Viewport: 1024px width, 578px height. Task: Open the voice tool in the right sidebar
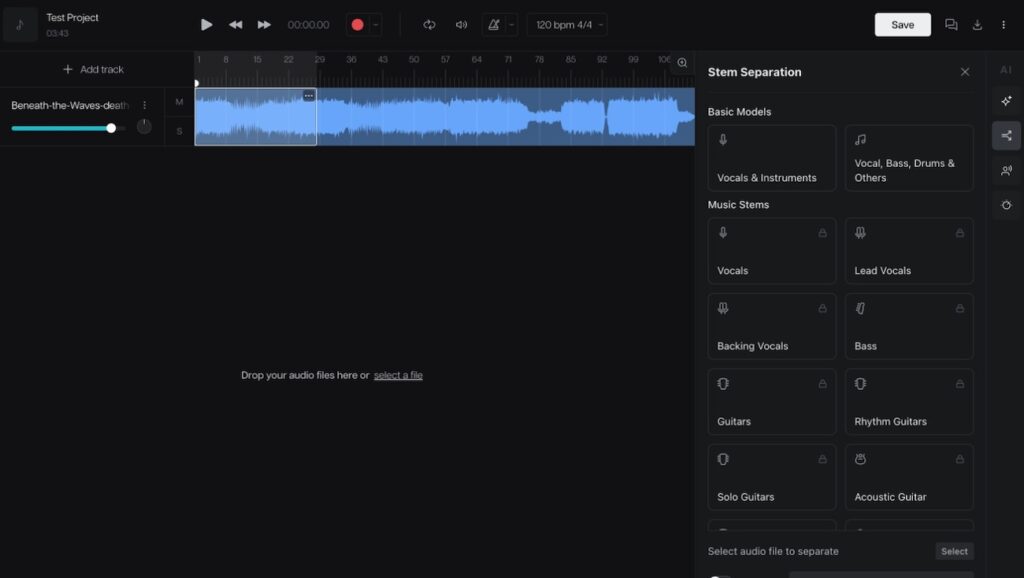click(x=1006, y=170)
